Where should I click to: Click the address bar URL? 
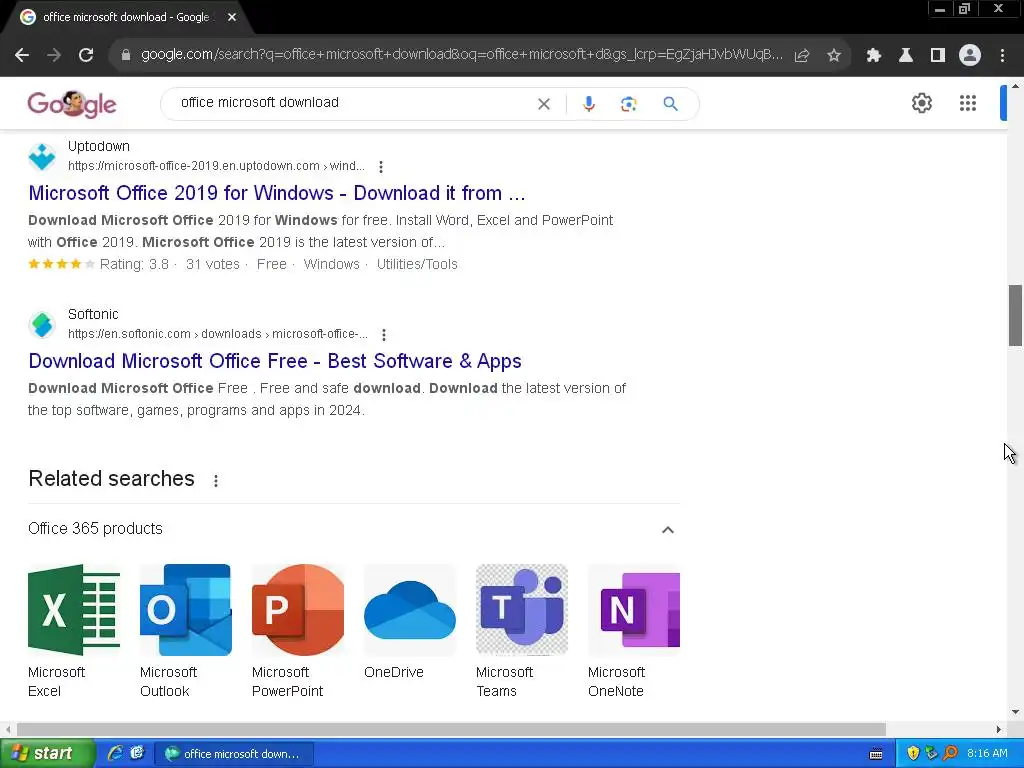(x=462, y=55)
